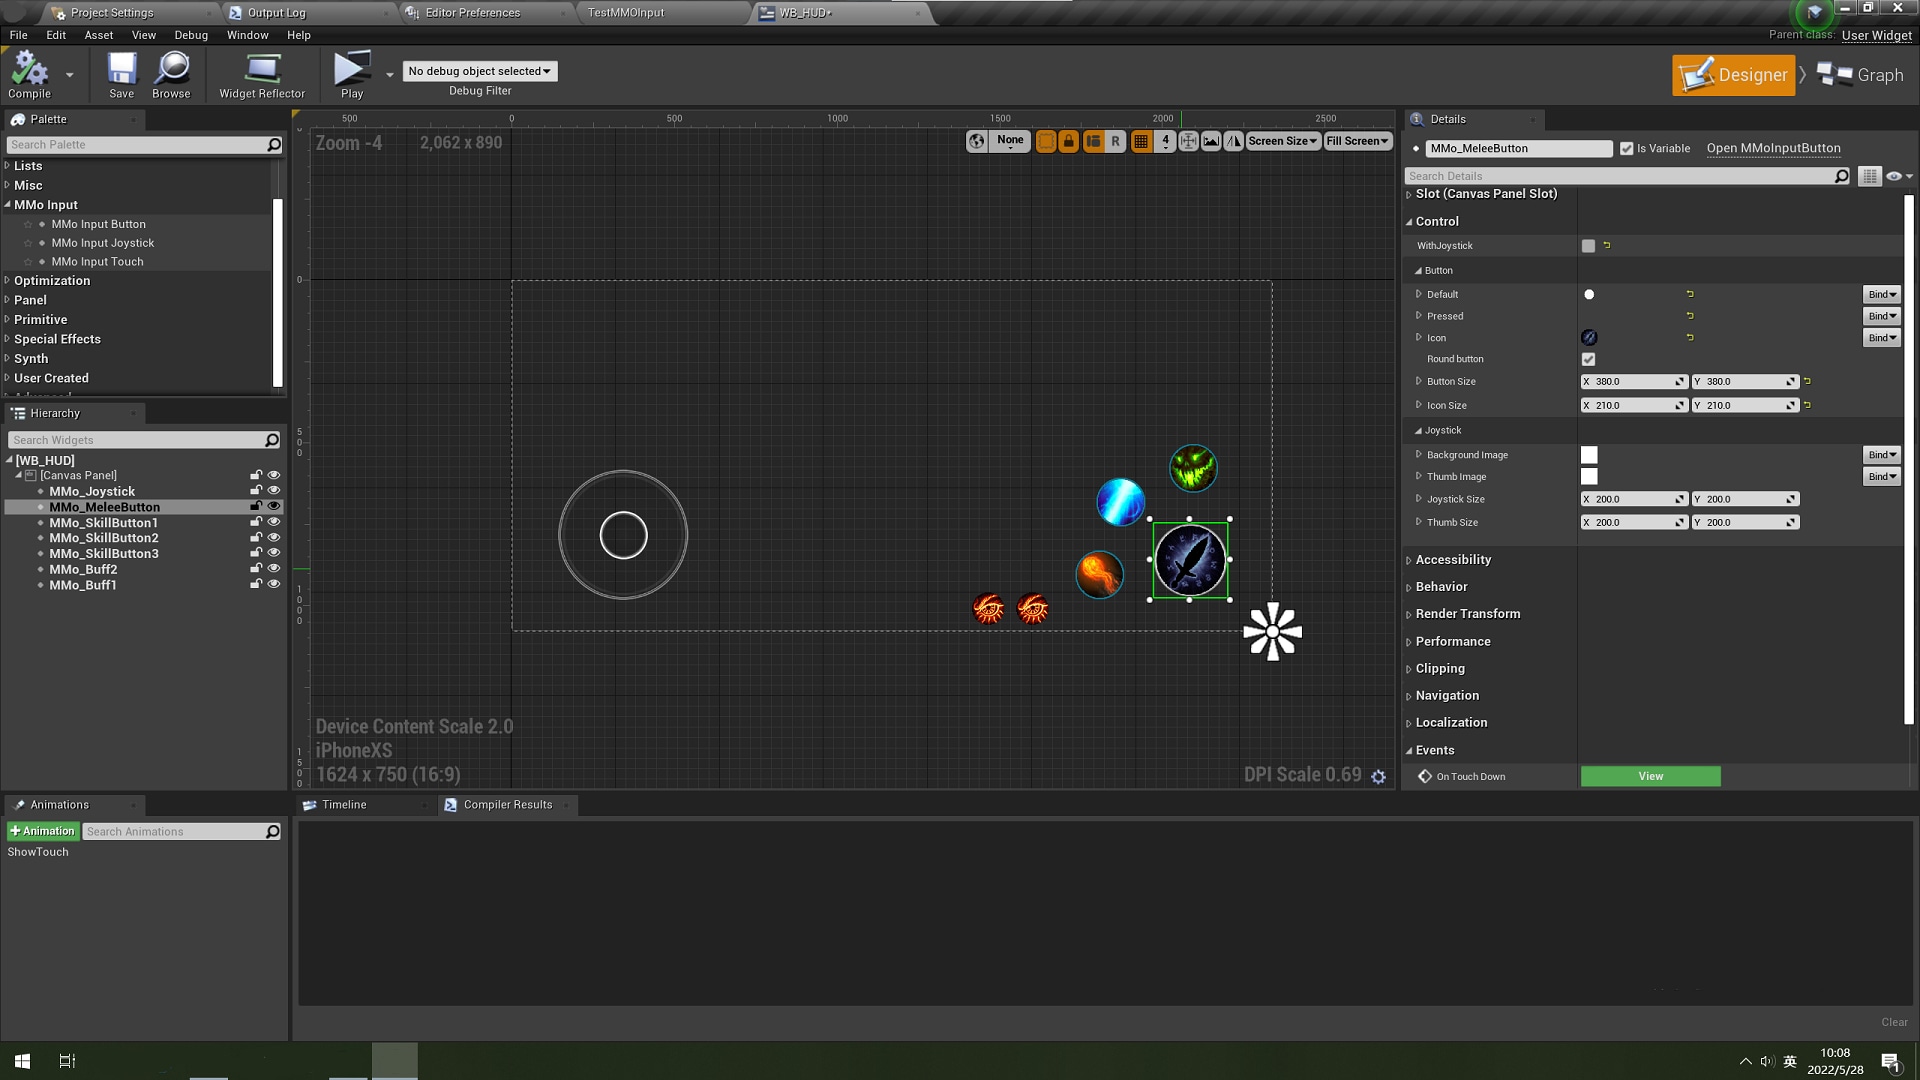Enable the WithJoystick checkbox
The width and height of the screenshot is (1920, 1080).
(x=1588, y=246)
